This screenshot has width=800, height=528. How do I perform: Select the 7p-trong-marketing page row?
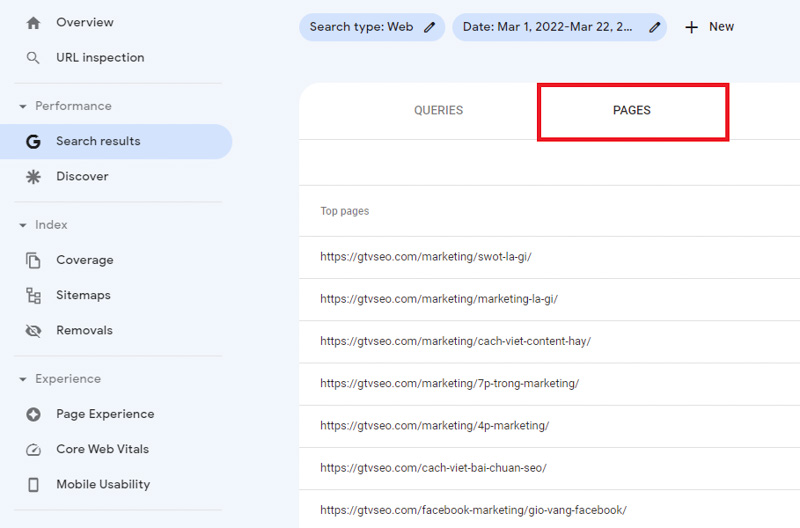549,384
